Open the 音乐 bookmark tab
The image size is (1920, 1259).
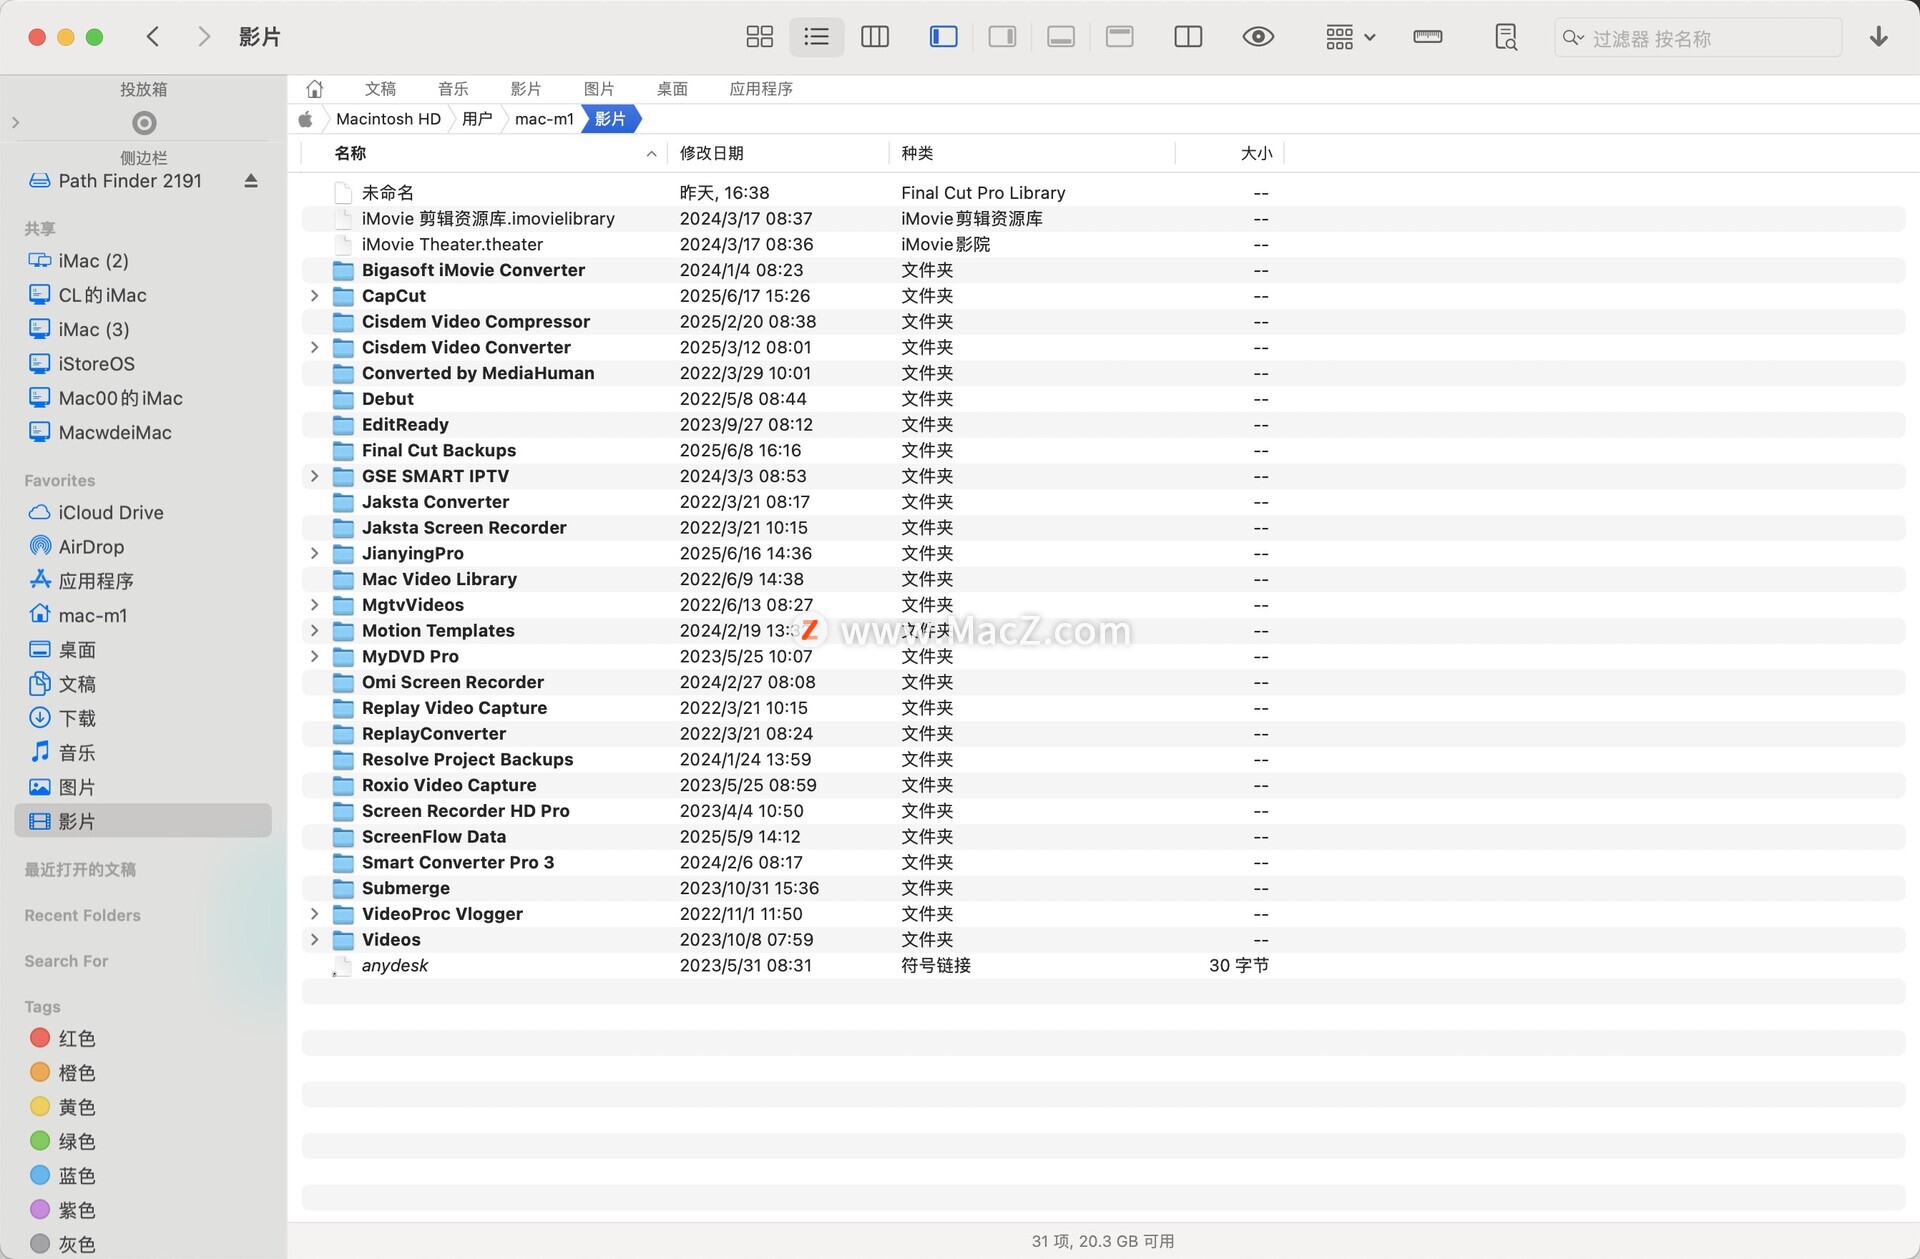click(453, 89)
